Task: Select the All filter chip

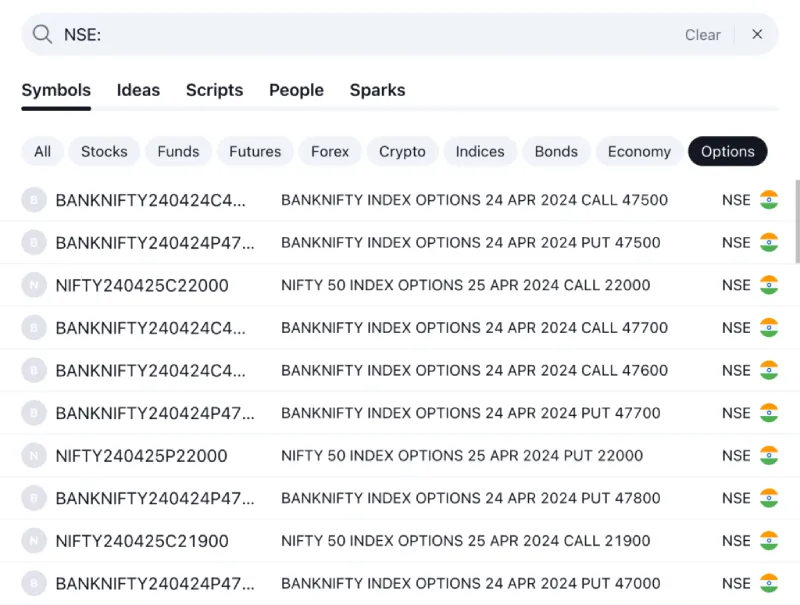Action: click(42, 152)
